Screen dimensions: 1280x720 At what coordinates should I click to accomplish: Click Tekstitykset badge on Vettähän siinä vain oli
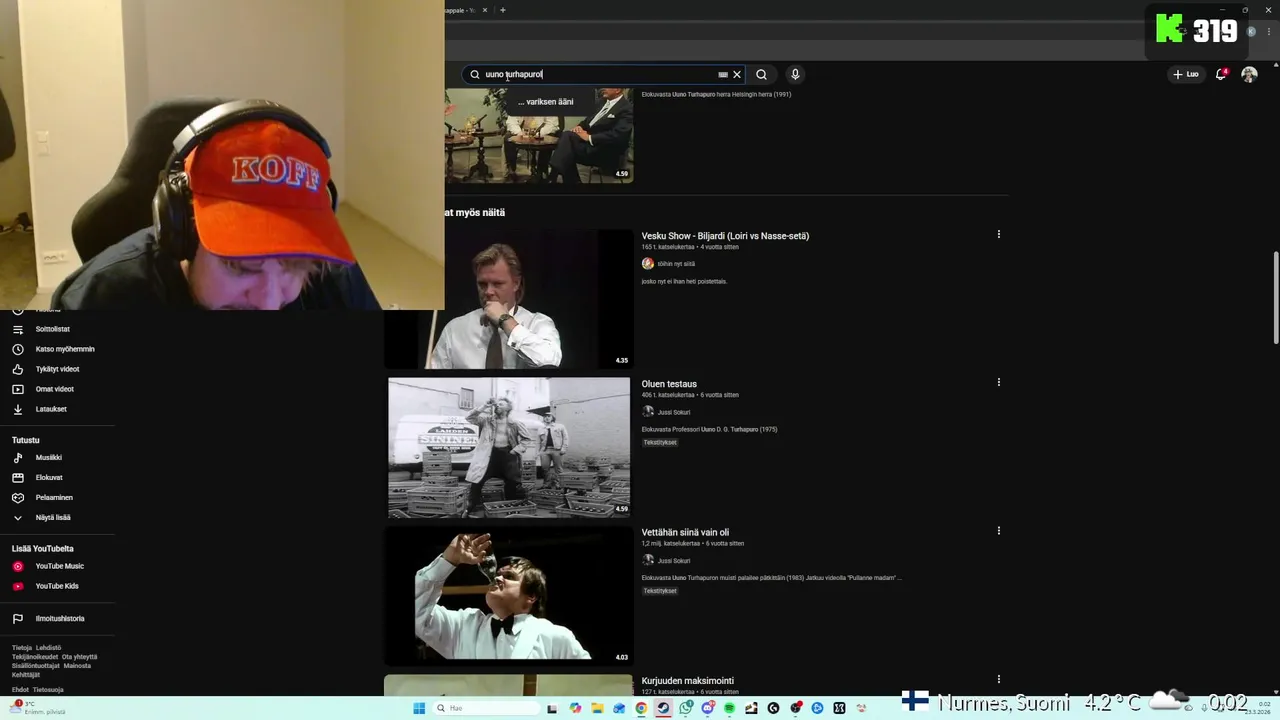(x=660, y=590)
